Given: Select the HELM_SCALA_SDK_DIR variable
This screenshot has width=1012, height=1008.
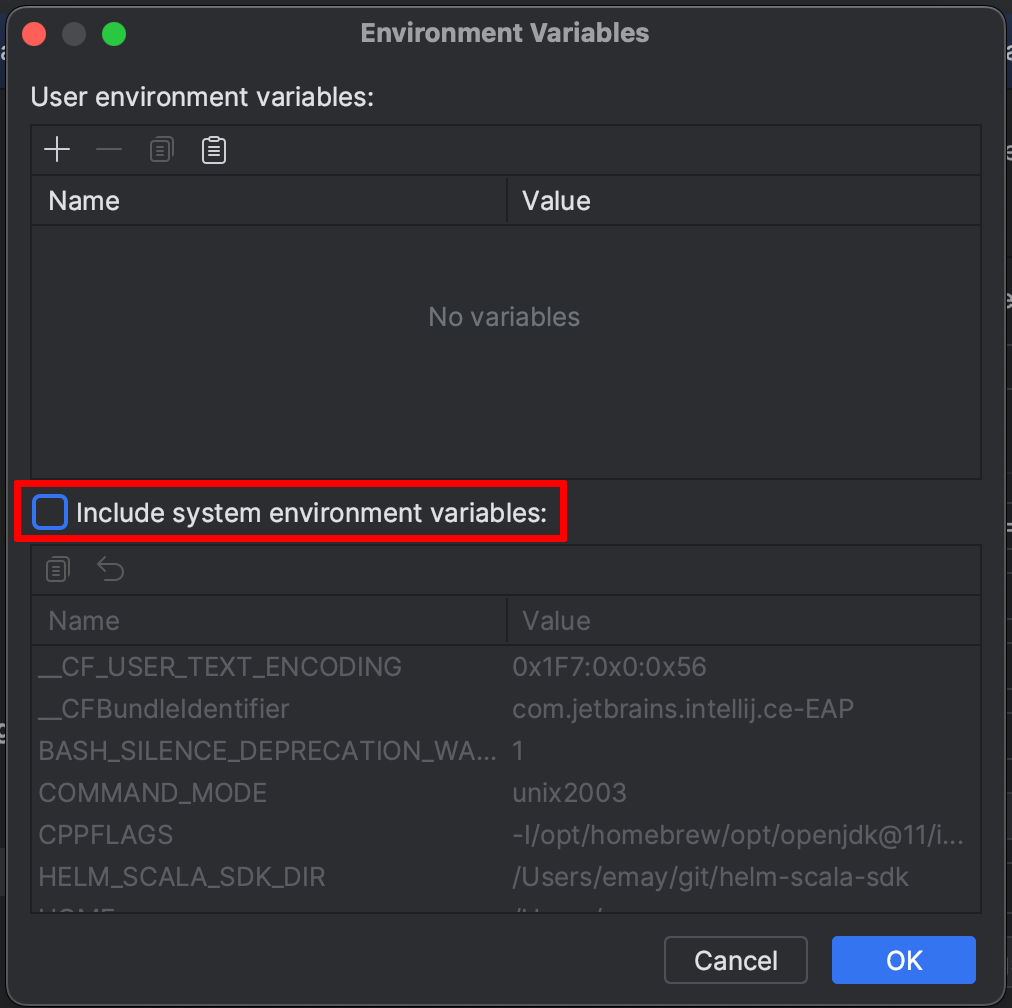Looking at the screenshot, I should point(182,877).
